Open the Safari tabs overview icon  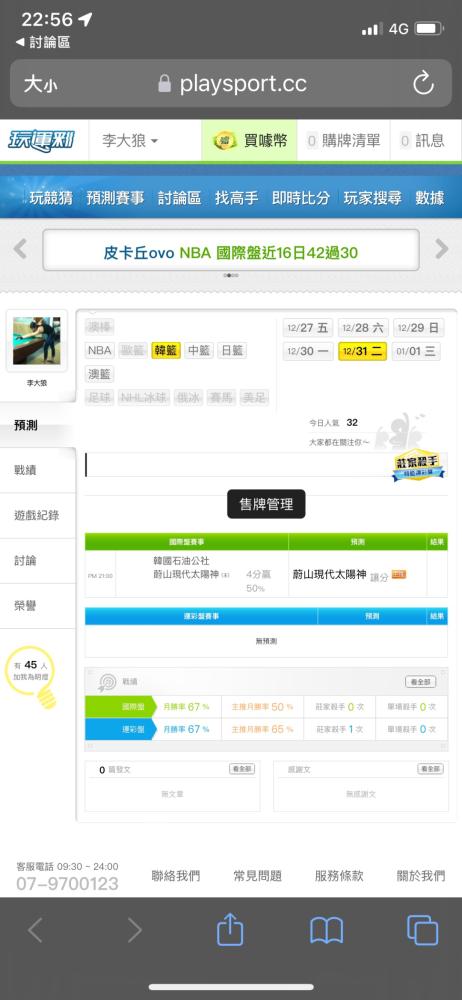tap(422, 930)
